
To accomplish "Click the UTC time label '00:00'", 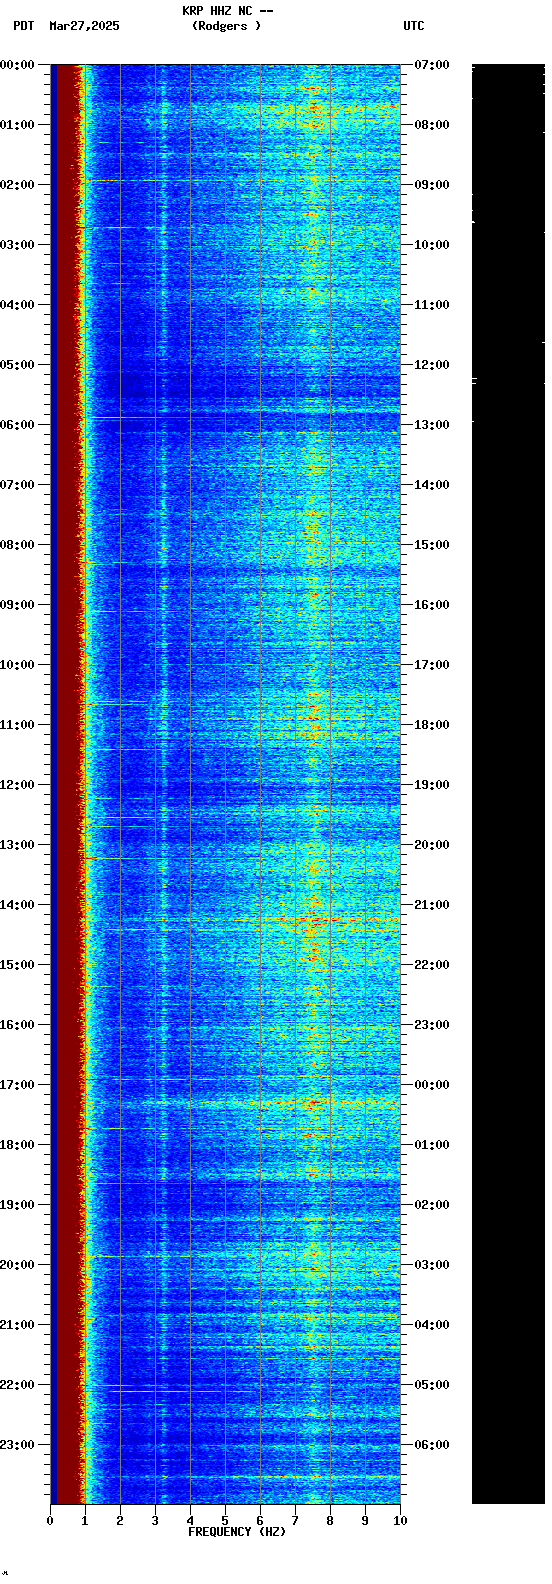I will pyautogui.click(x=432, y=1085).
